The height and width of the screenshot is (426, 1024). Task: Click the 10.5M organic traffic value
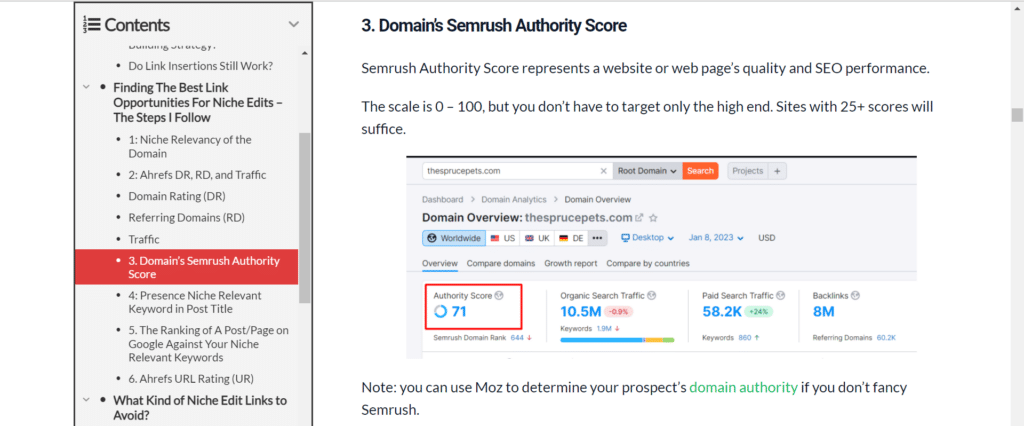[x=580, y=312]
